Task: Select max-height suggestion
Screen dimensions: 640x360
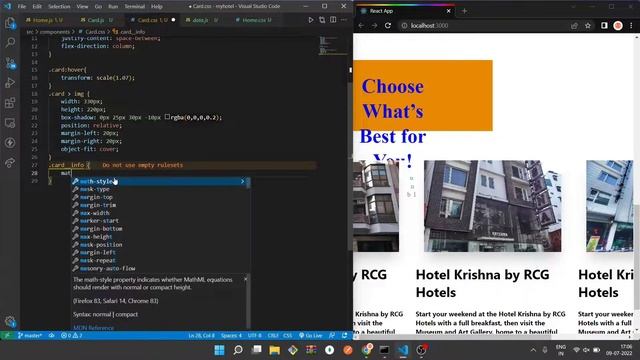Action: (160, 237)
